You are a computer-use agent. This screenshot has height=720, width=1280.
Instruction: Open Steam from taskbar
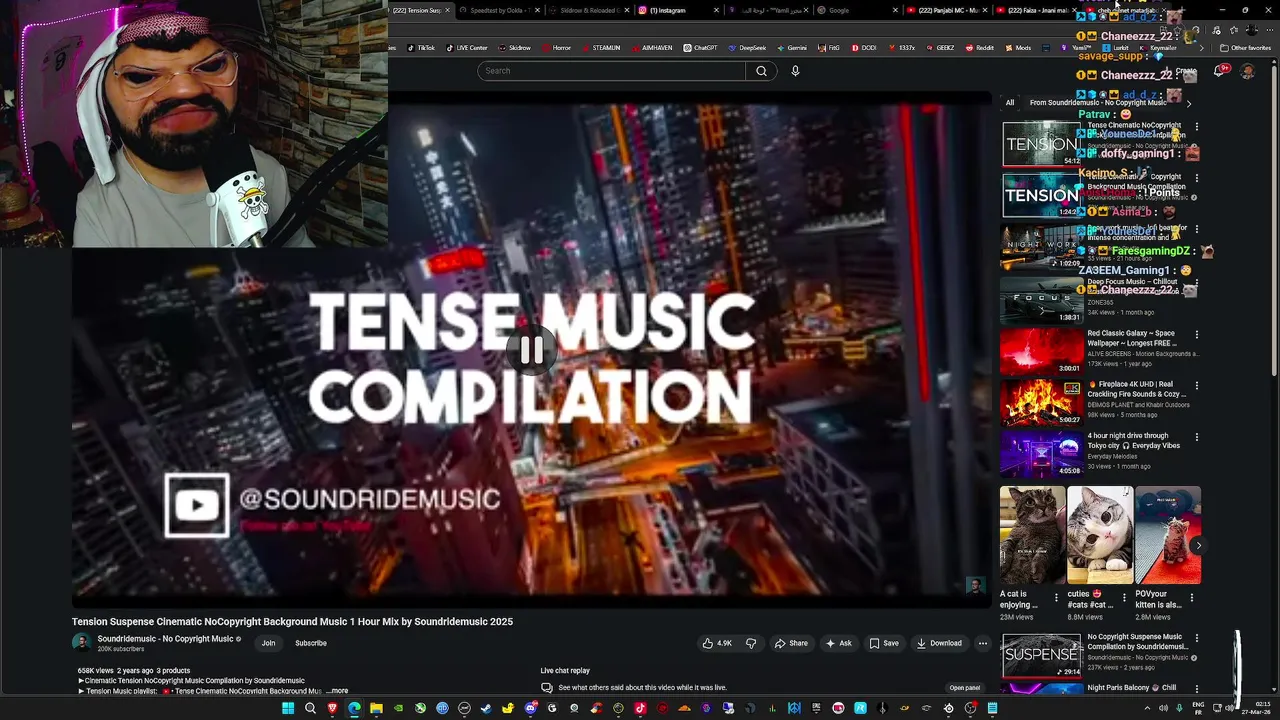tap(486, 708)
